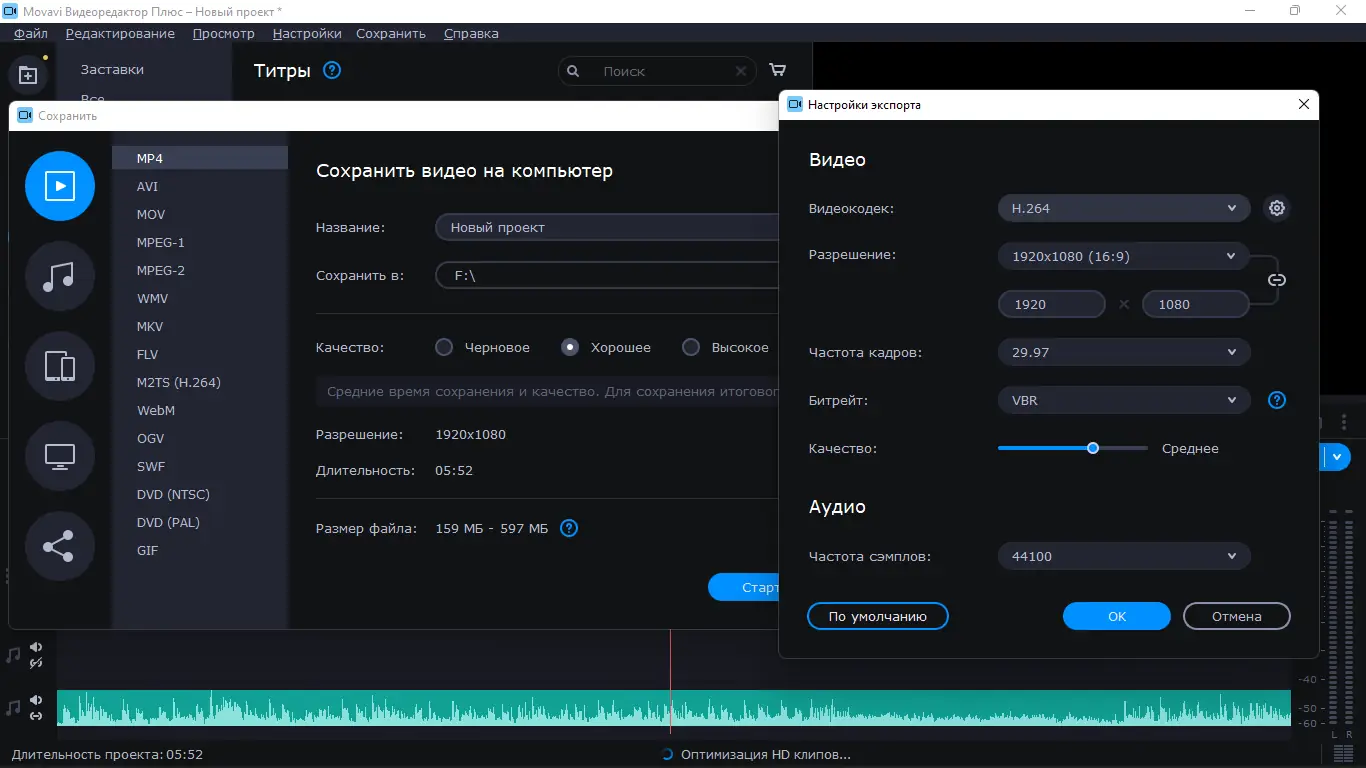Open the Битрейт VBR dropdown
This screenshot has width=1366, height=768.
pos(1124,400)
